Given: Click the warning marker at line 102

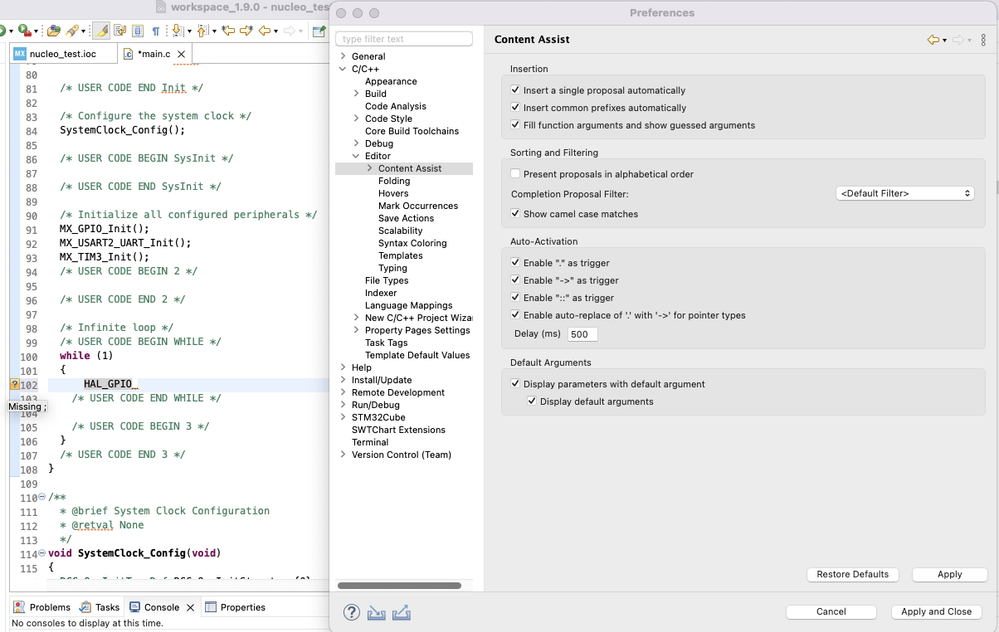Looking at the screenshot, I should tap(15, 384).
